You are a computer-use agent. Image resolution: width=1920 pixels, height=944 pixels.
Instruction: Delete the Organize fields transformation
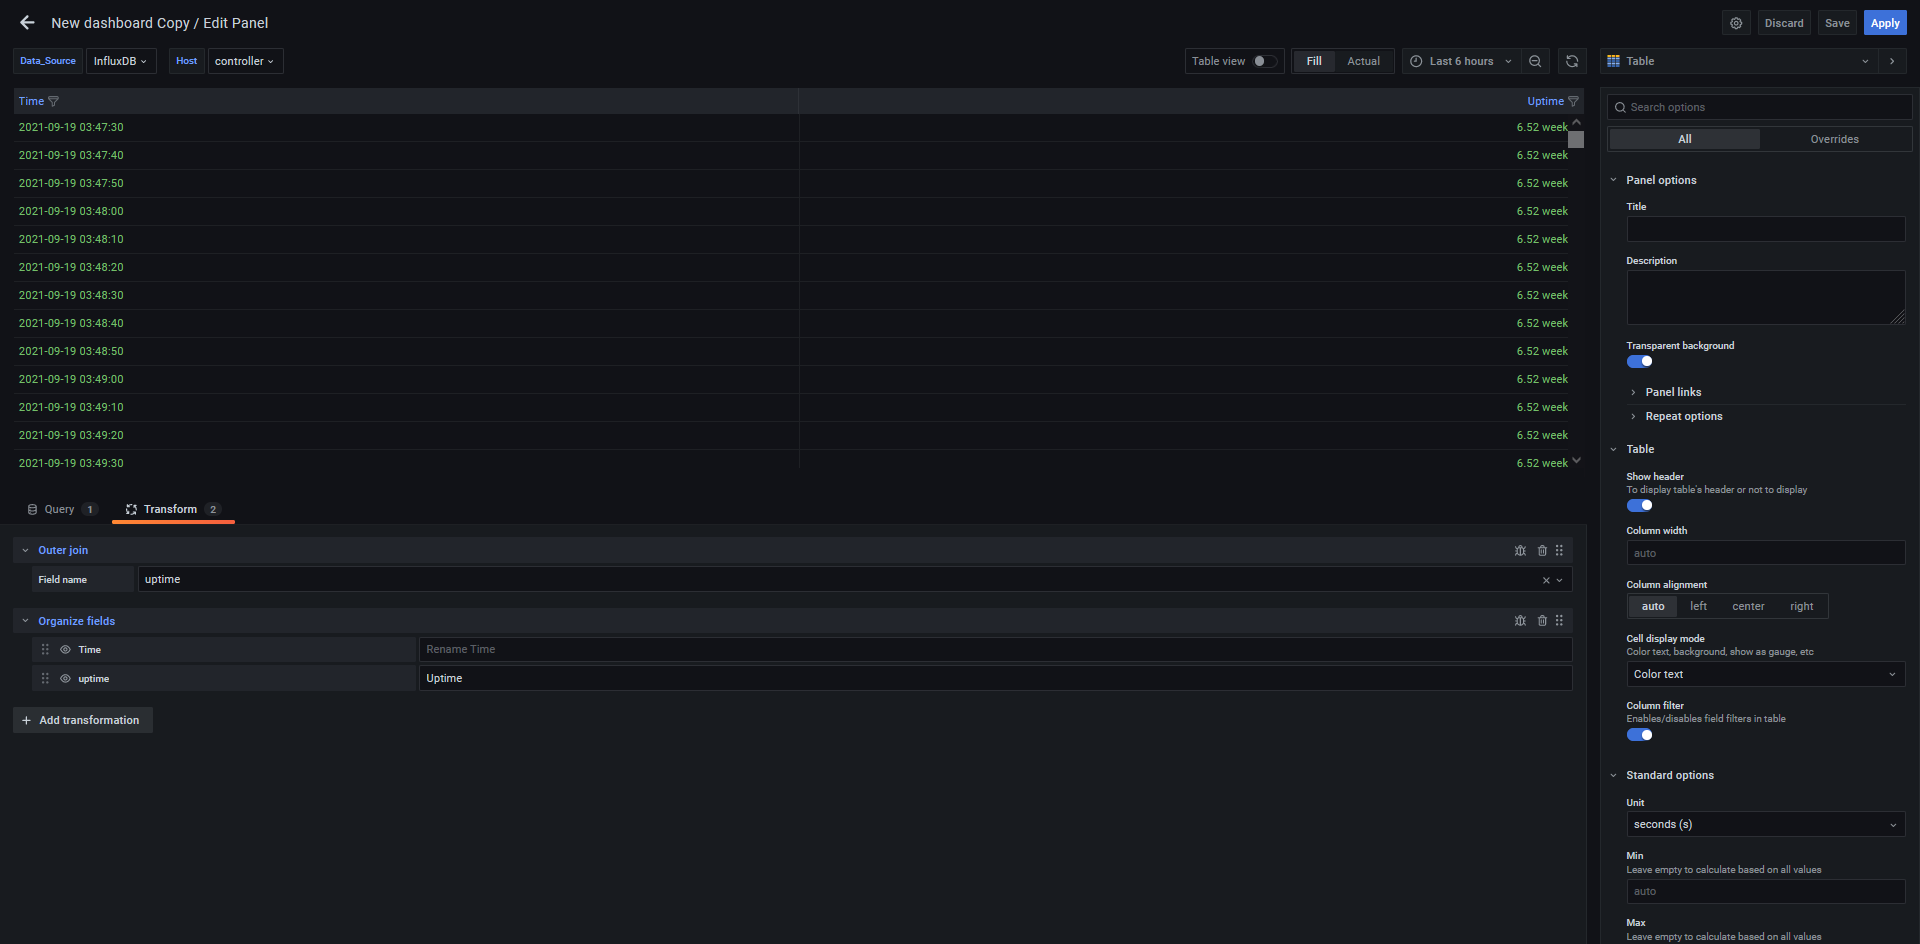(1542, 621)
